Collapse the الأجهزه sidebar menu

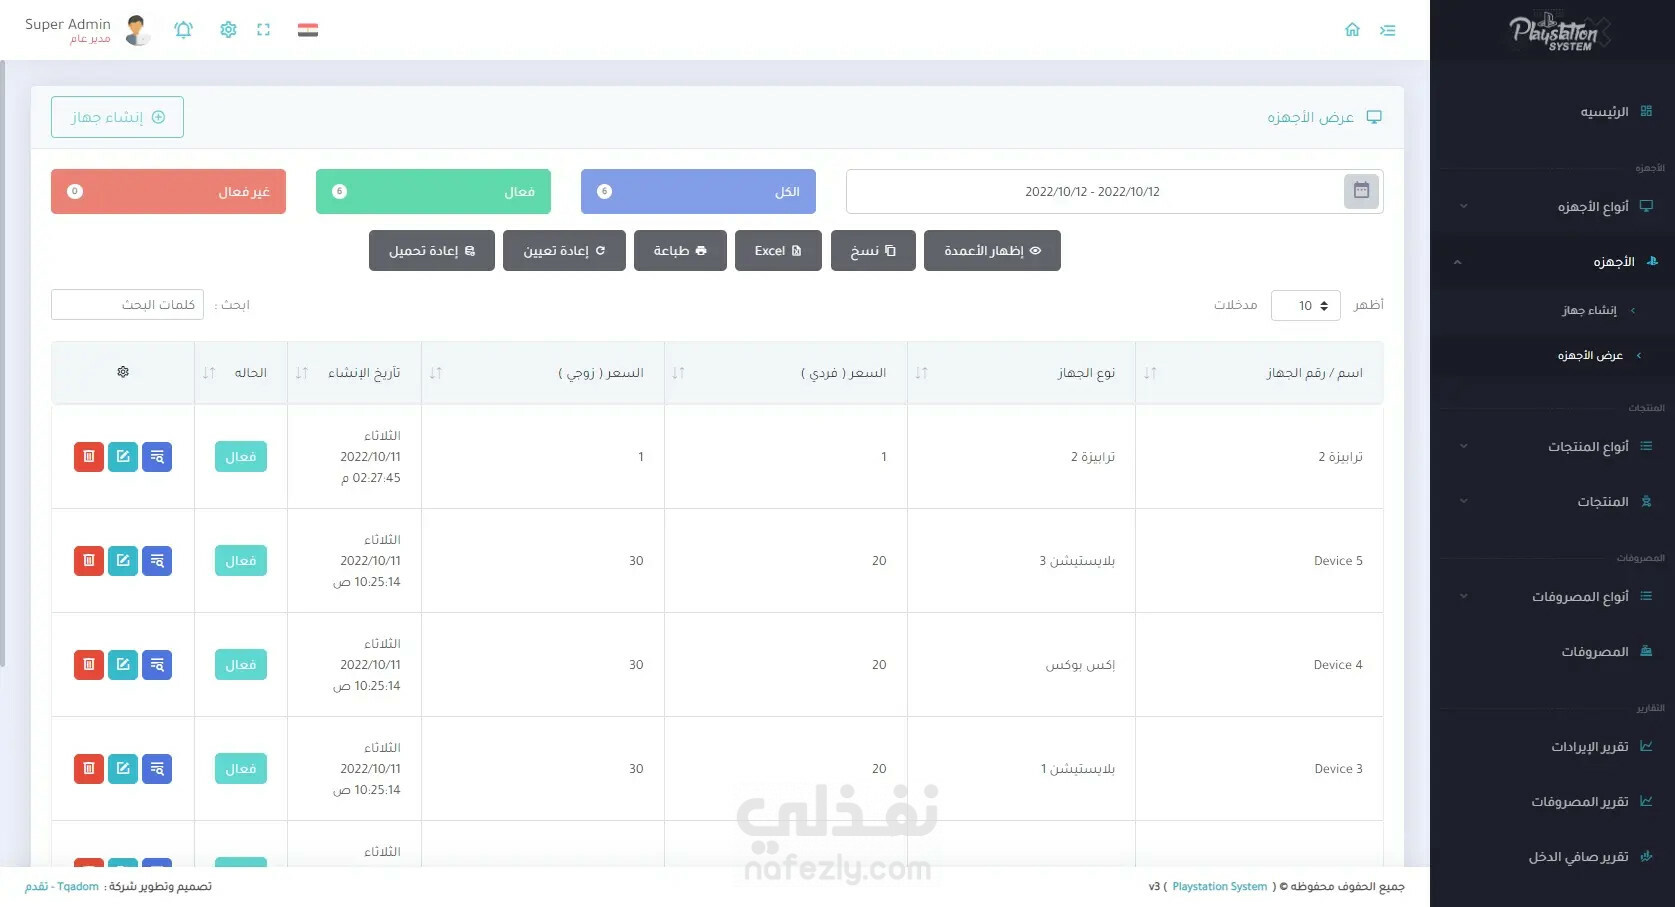click(1553, 262)
